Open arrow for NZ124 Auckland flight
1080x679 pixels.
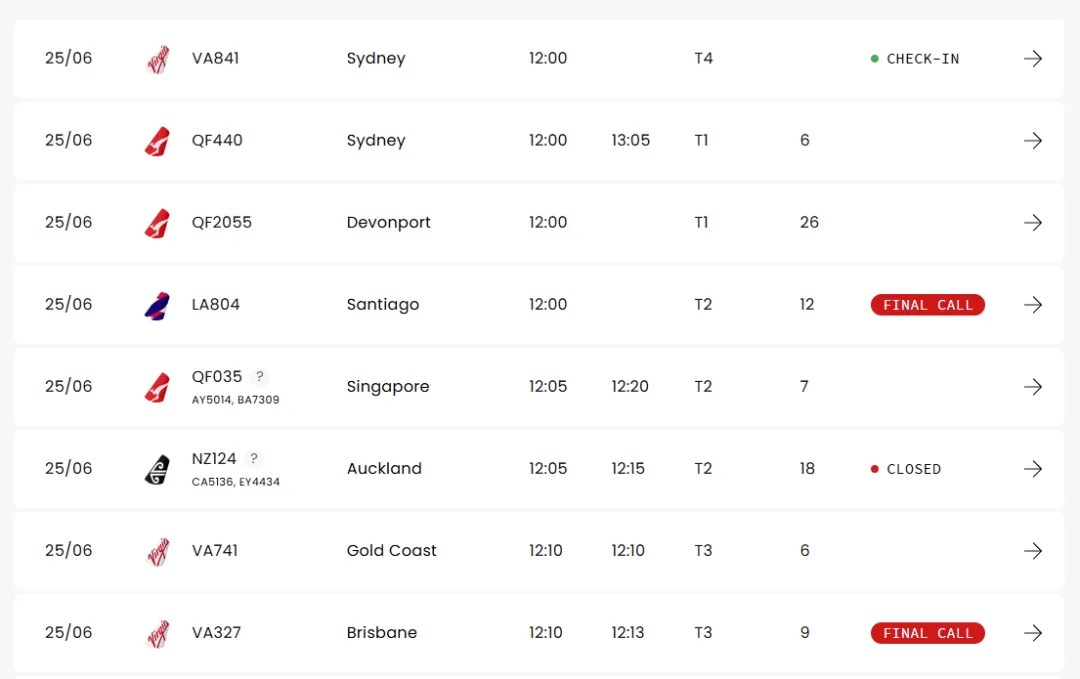click(x=1032, y=468)
